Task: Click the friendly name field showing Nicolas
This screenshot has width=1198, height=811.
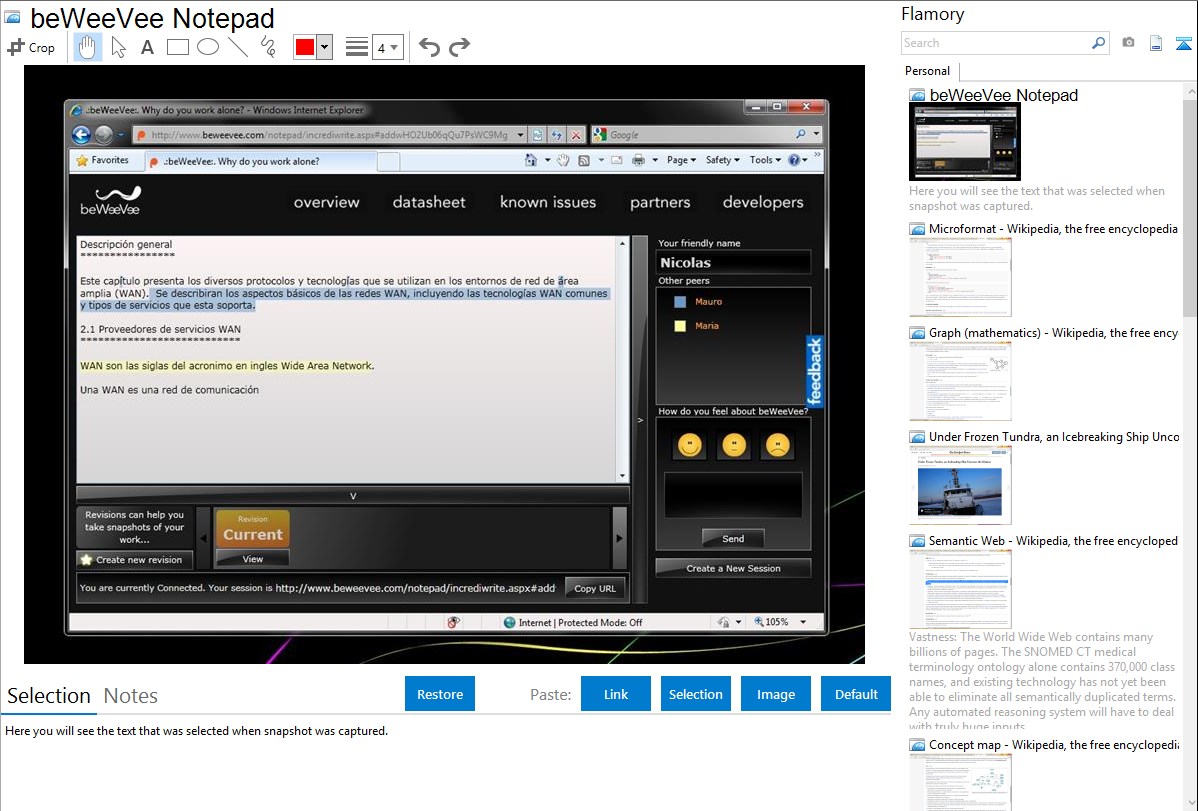Action: click(x=733, y=262)
